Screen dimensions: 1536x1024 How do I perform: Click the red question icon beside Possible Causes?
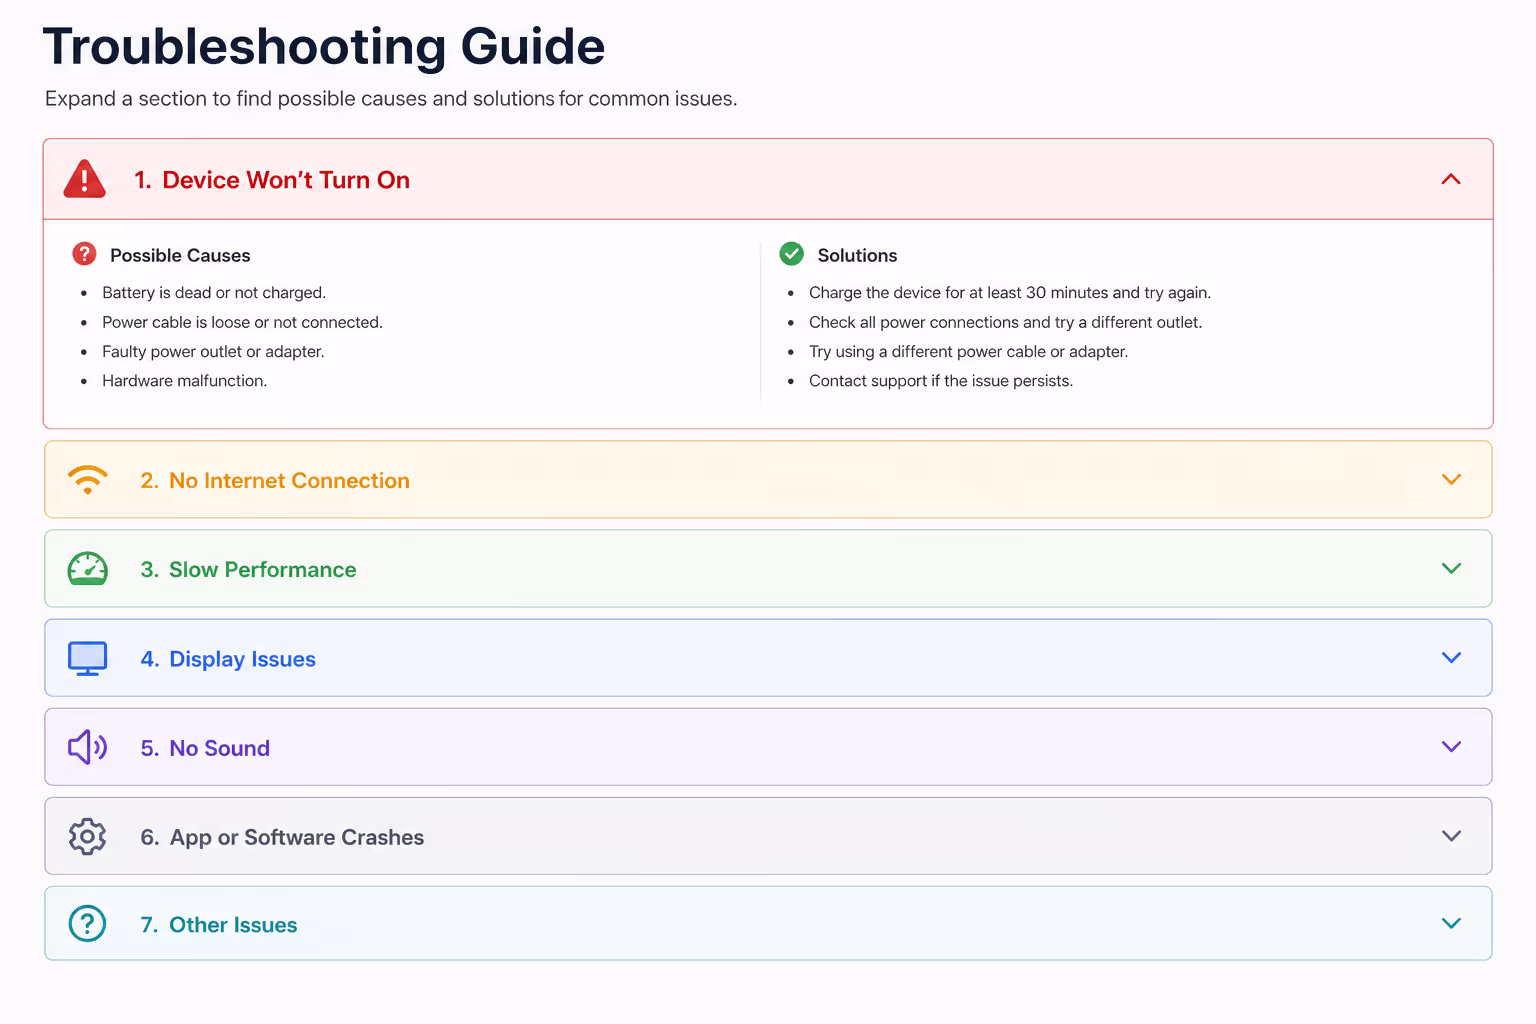pos(85,254)
